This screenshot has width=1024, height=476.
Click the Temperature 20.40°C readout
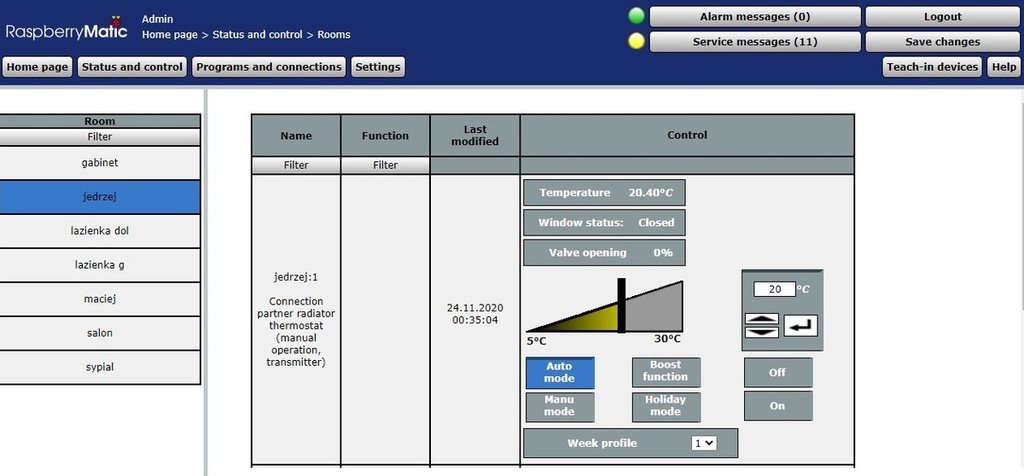pyautogui.click(x=604, y=193)
